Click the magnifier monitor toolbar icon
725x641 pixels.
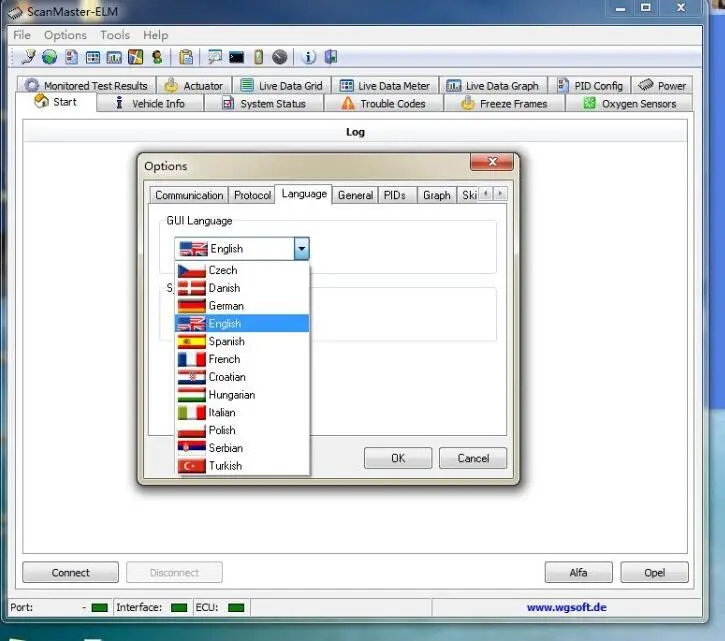point(215,57)
